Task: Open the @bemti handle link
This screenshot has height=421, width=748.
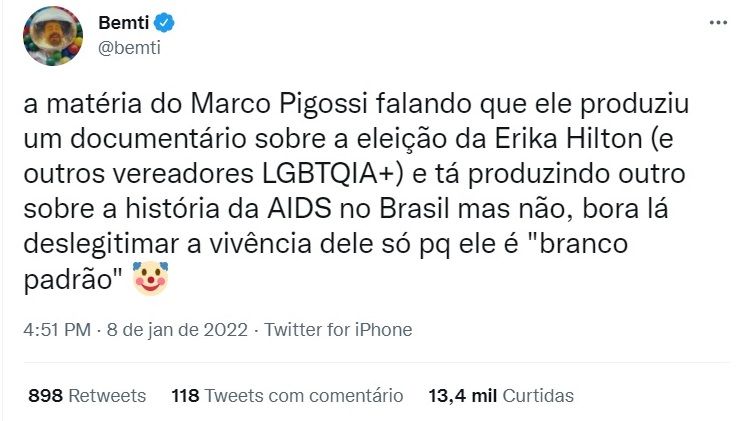Action: point(130,47)
